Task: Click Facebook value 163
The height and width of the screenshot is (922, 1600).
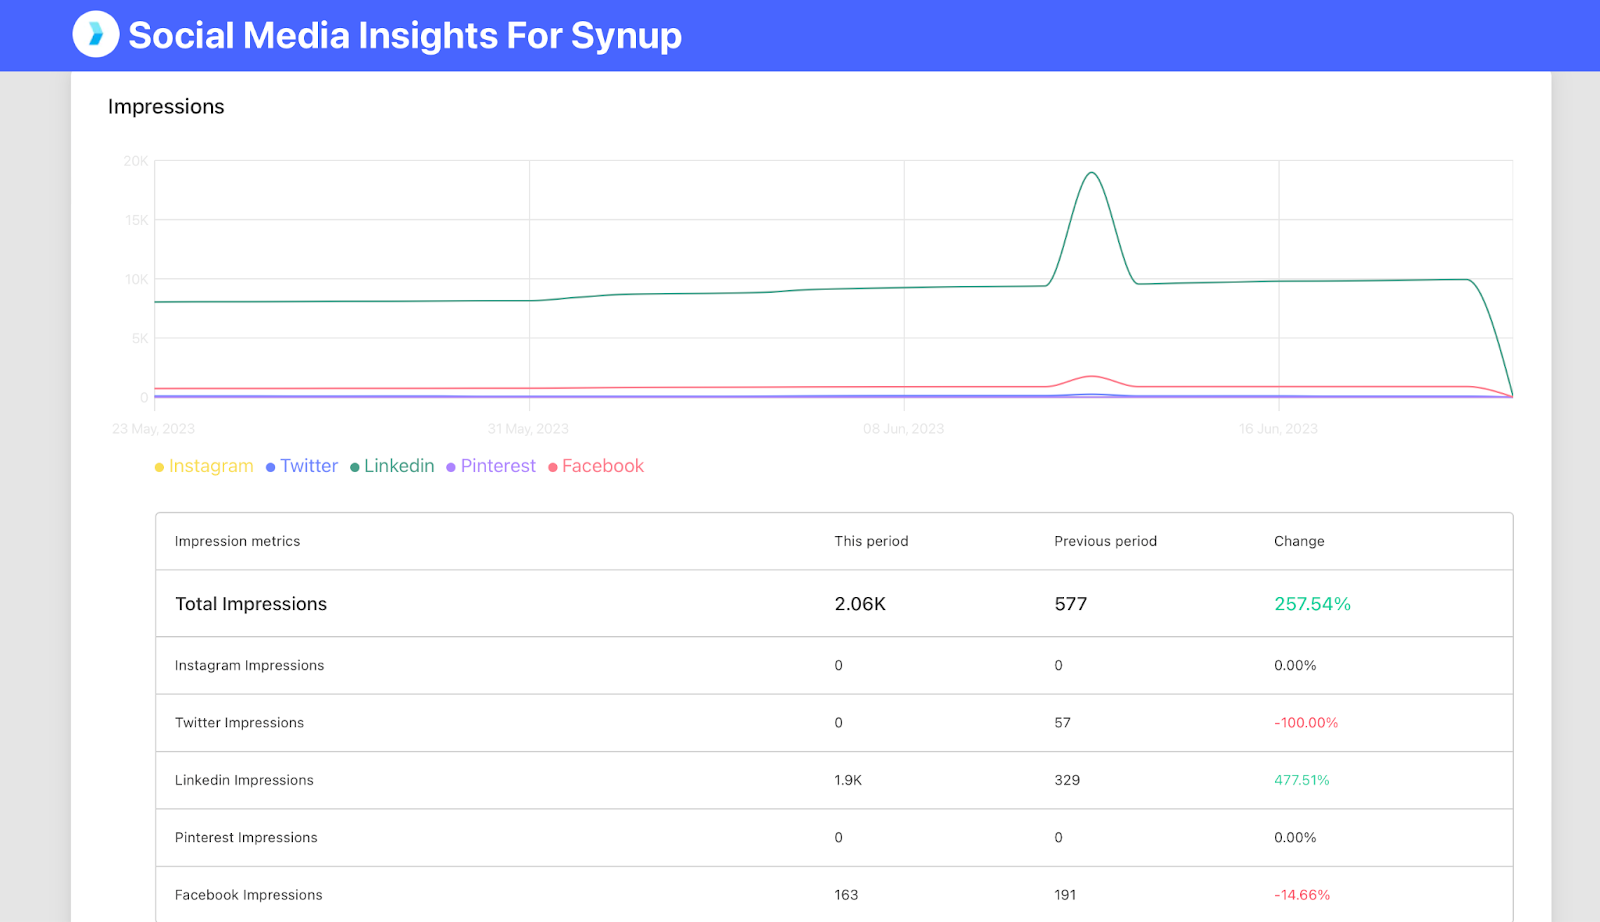Action: pos(846,895)
